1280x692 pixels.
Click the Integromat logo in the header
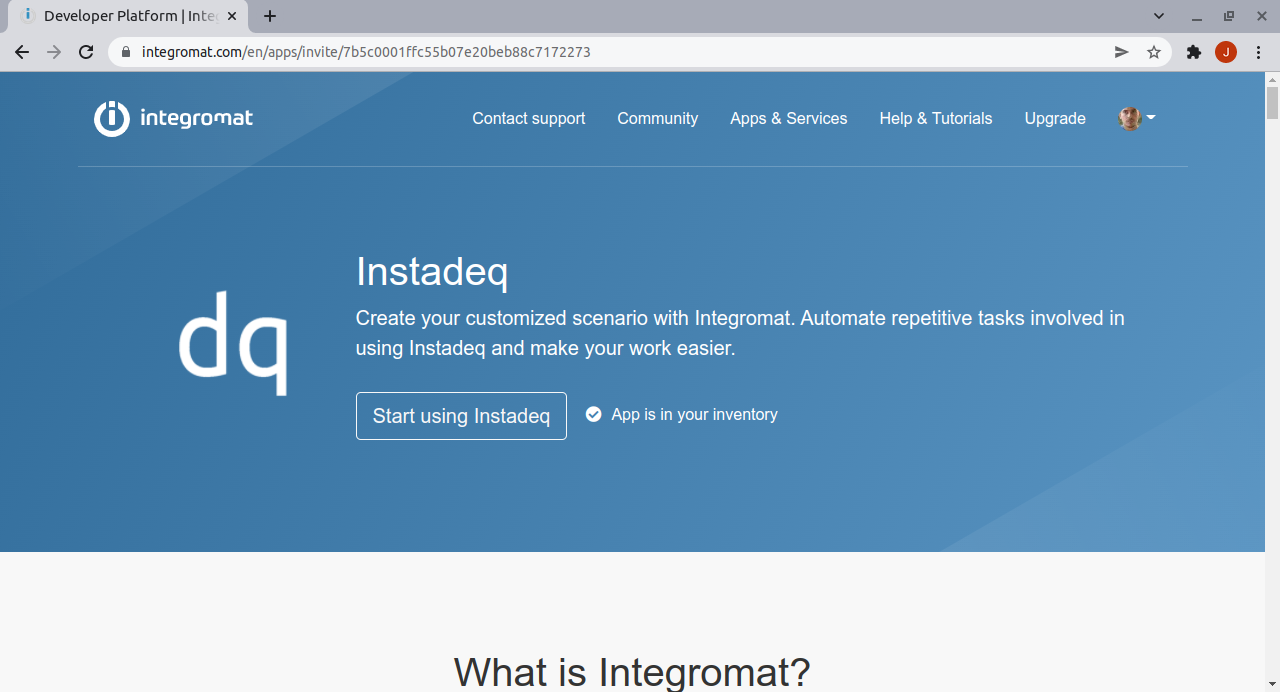click(173, 118)
